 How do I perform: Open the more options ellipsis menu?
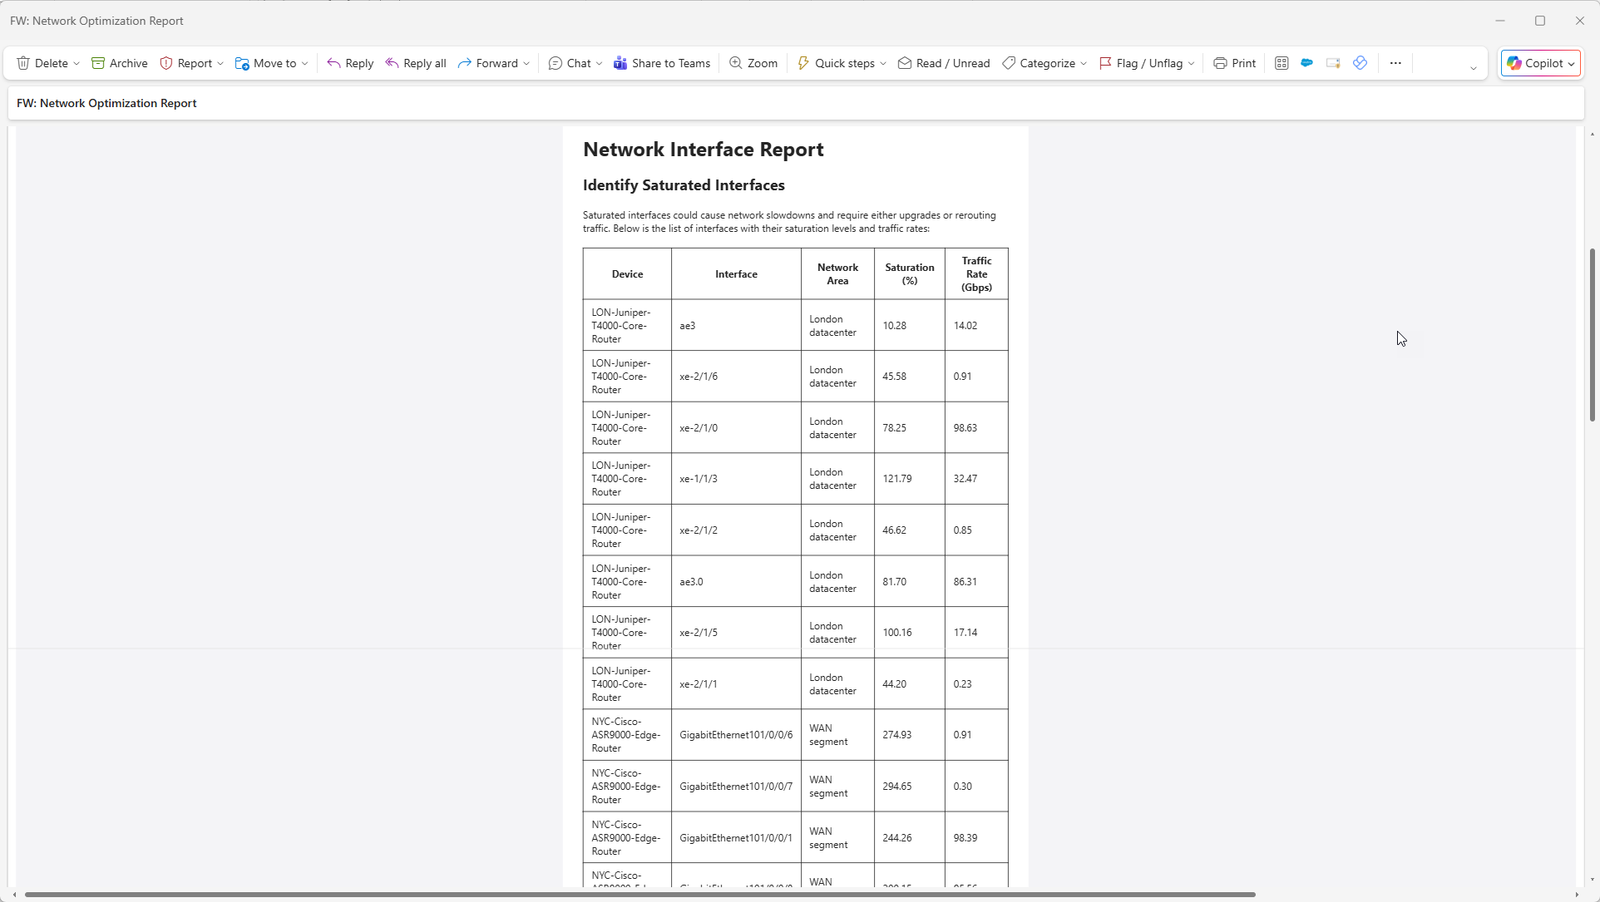point(1395,63)
